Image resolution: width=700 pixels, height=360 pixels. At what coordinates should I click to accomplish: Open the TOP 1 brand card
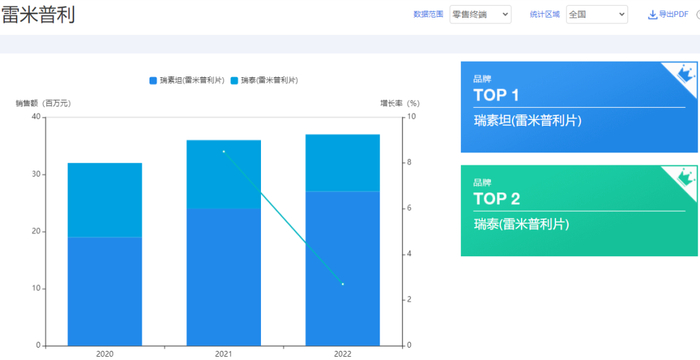point(579,107)
